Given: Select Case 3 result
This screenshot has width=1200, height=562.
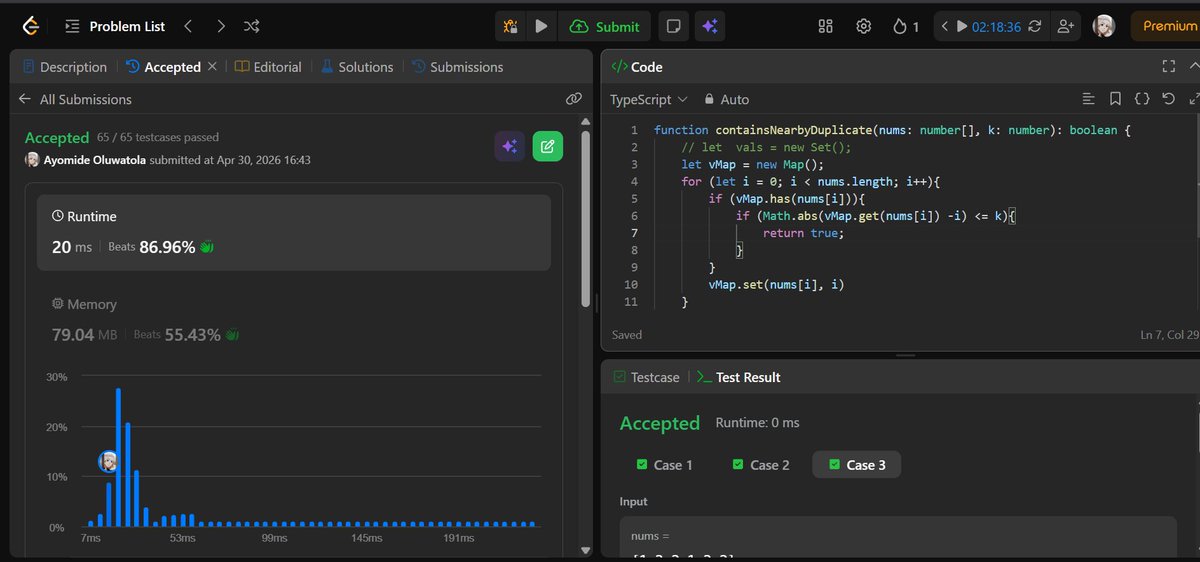Looking at the screenshot, I should pos(857,465).
